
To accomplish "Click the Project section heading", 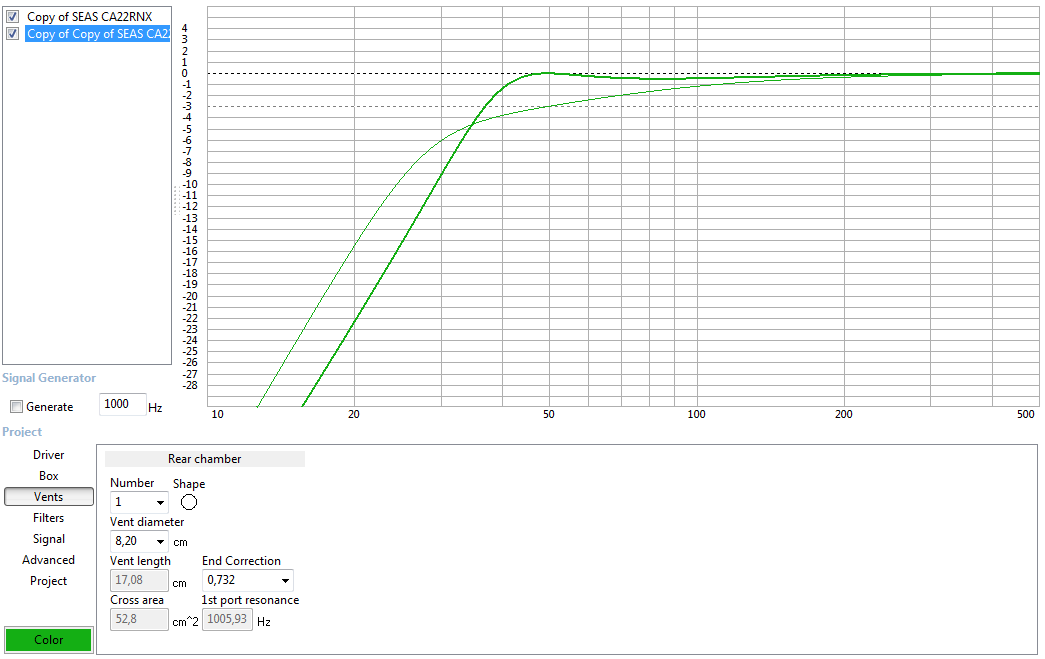I will (22, 432).
